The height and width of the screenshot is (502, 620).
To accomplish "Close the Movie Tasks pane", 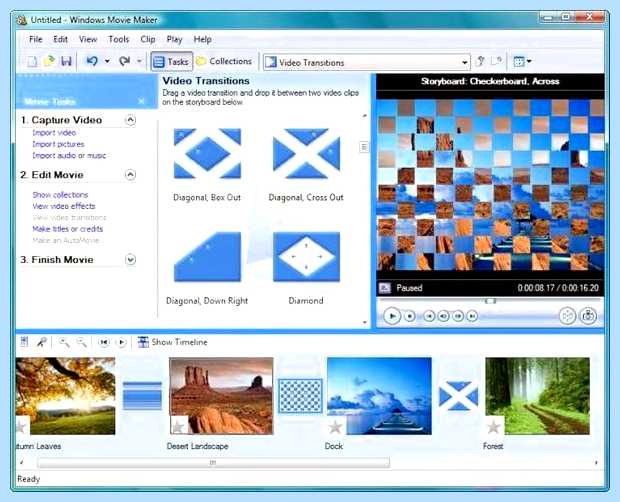I will 141,102.
